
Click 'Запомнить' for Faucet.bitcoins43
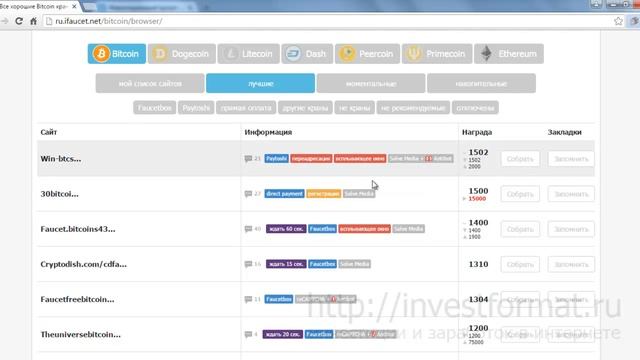571,229
